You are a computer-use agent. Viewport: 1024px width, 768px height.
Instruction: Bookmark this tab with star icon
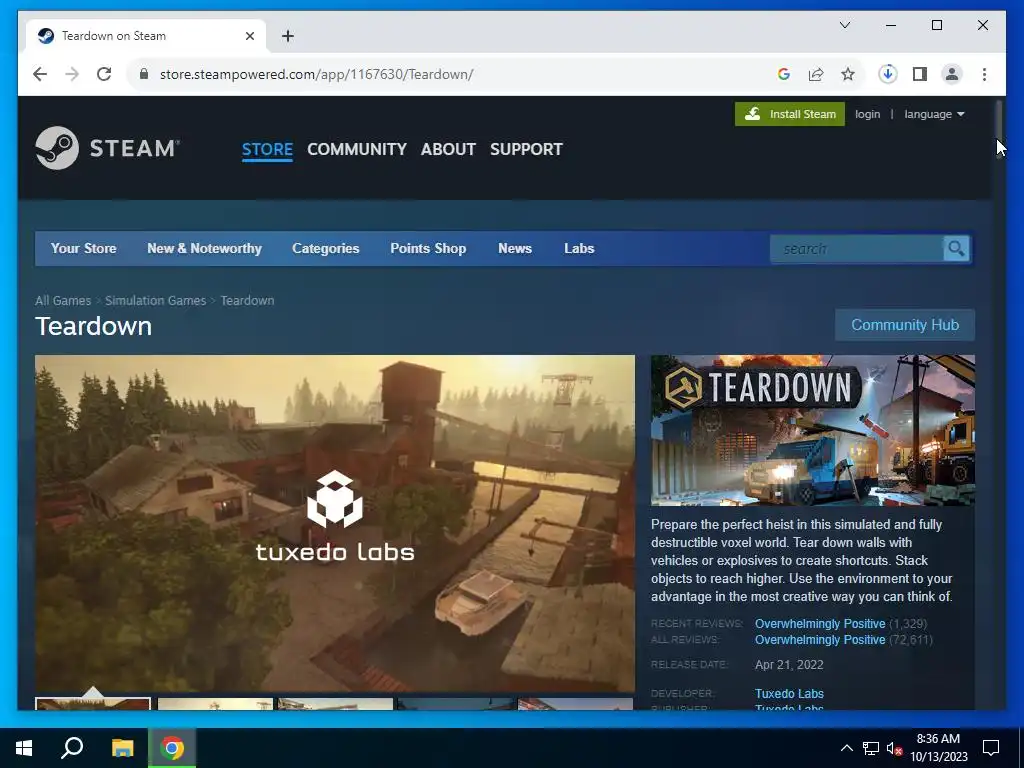[848, 74]
